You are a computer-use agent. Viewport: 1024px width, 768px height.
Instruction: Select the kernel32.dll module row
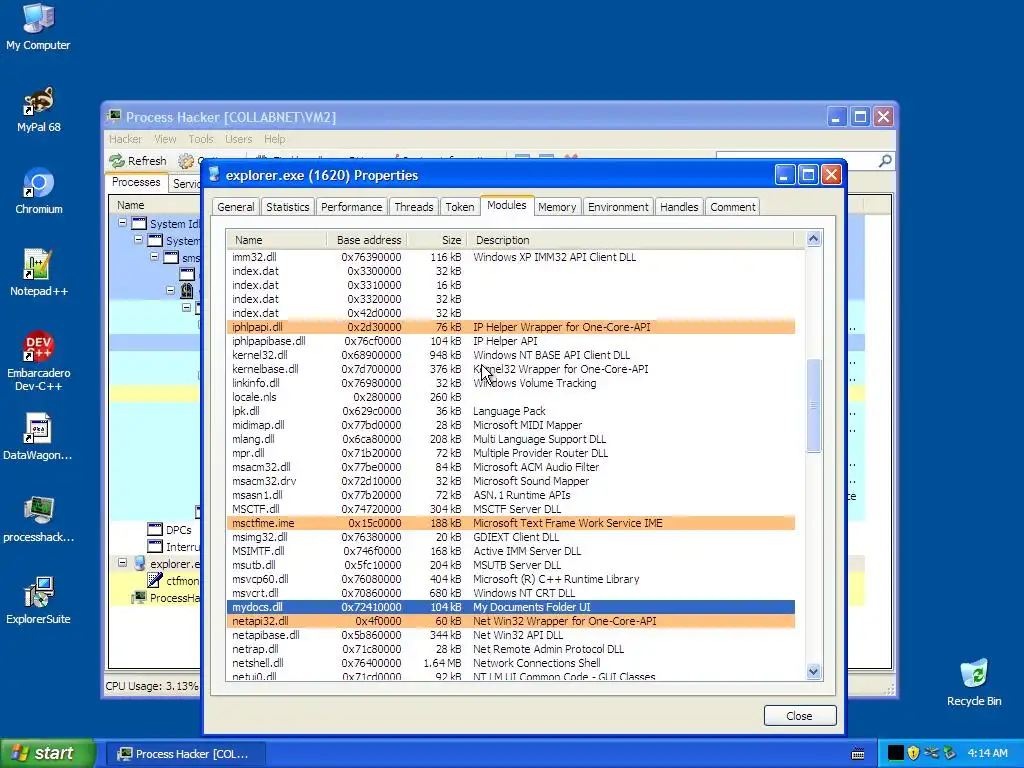point(511,355)
